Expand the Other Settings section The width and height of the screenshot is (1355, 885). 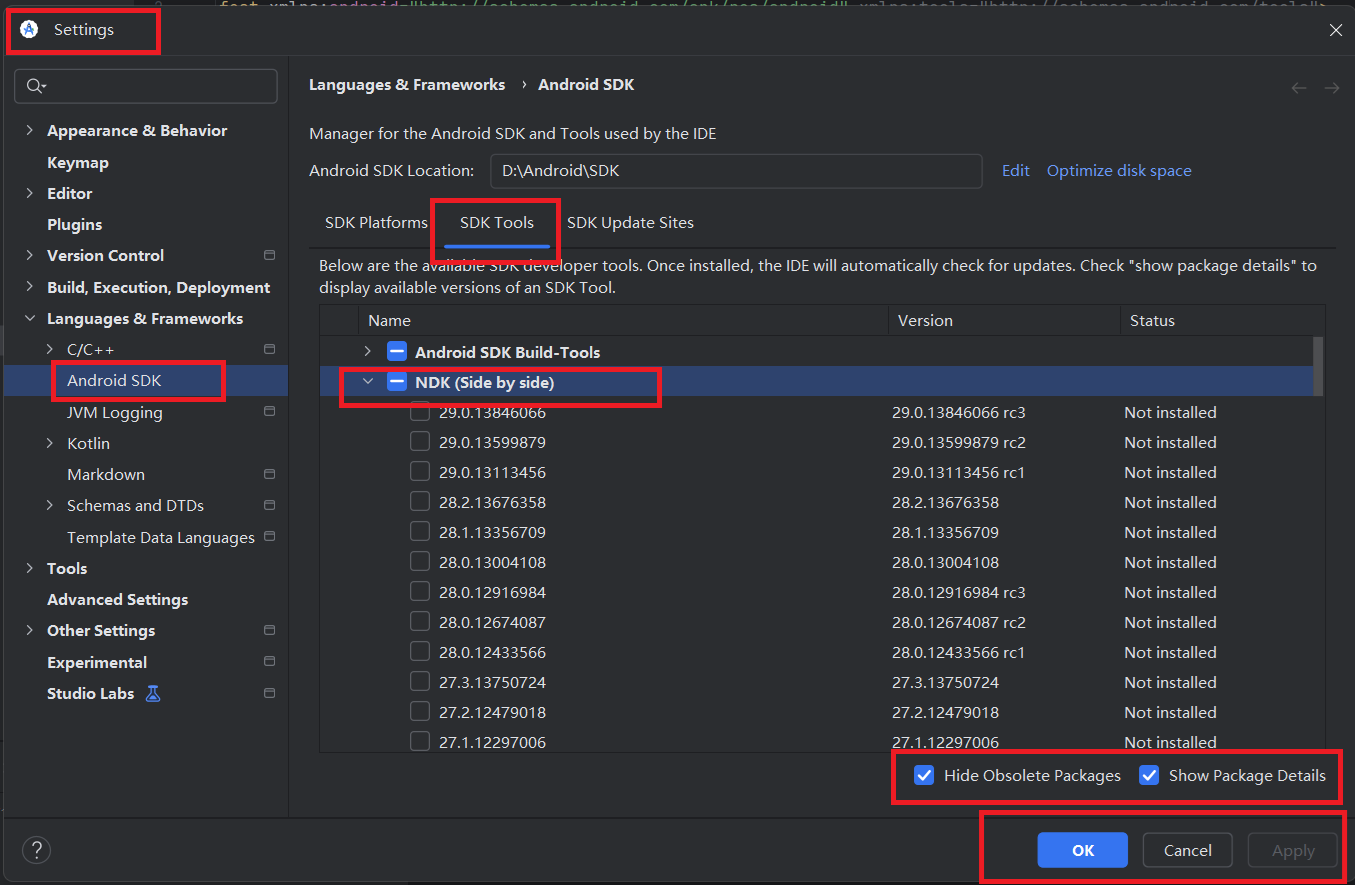(29, 630)
